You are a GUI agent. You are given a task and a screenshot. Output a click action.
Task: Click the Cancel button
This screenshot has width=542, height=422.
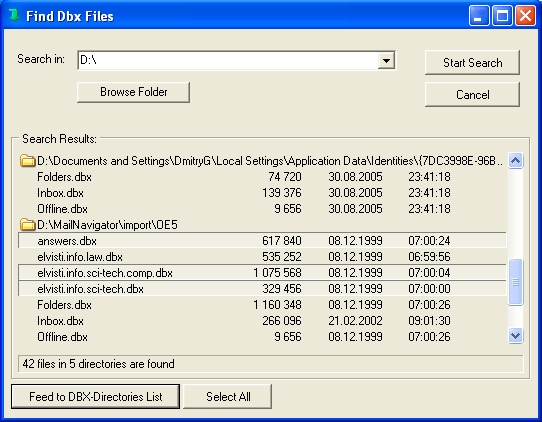pyautogui.click(x=472, y=94)
